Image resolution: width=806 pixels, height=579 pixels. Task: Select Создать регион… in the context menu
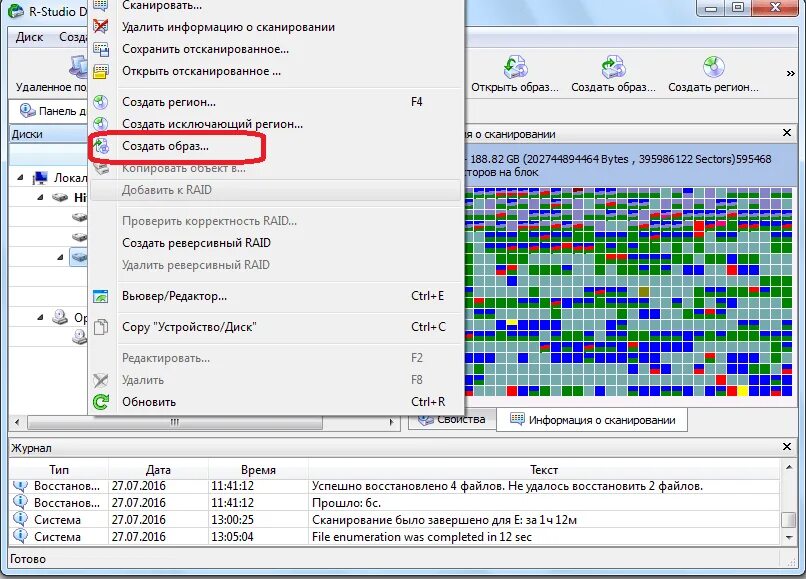pos(169,102)
